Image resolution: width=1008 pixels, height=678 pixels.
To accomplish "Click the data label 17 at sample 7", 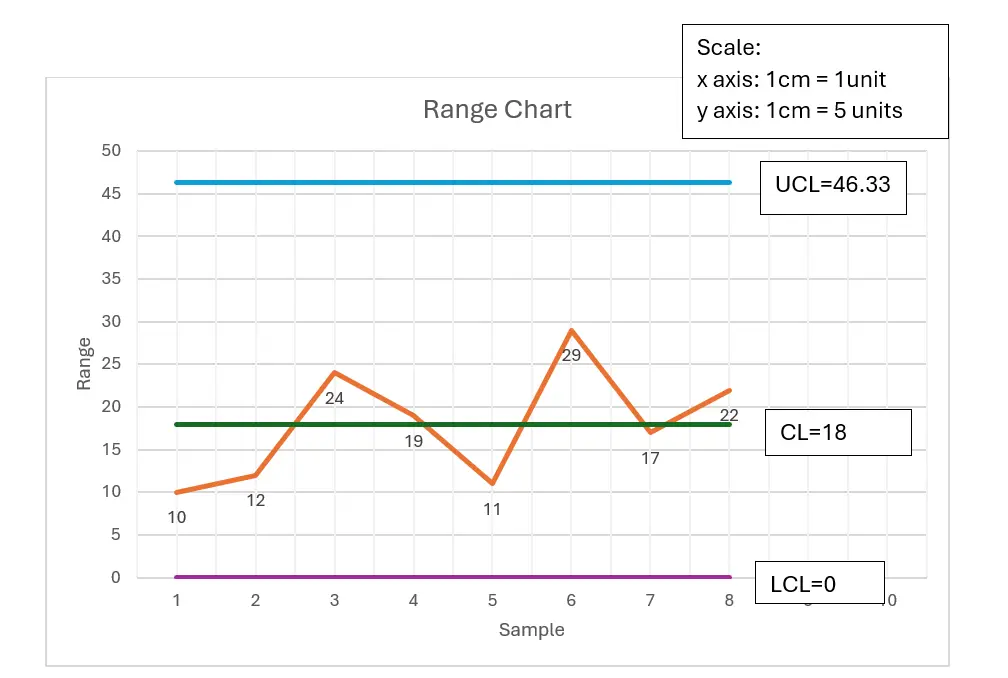I will coord(650,458).
